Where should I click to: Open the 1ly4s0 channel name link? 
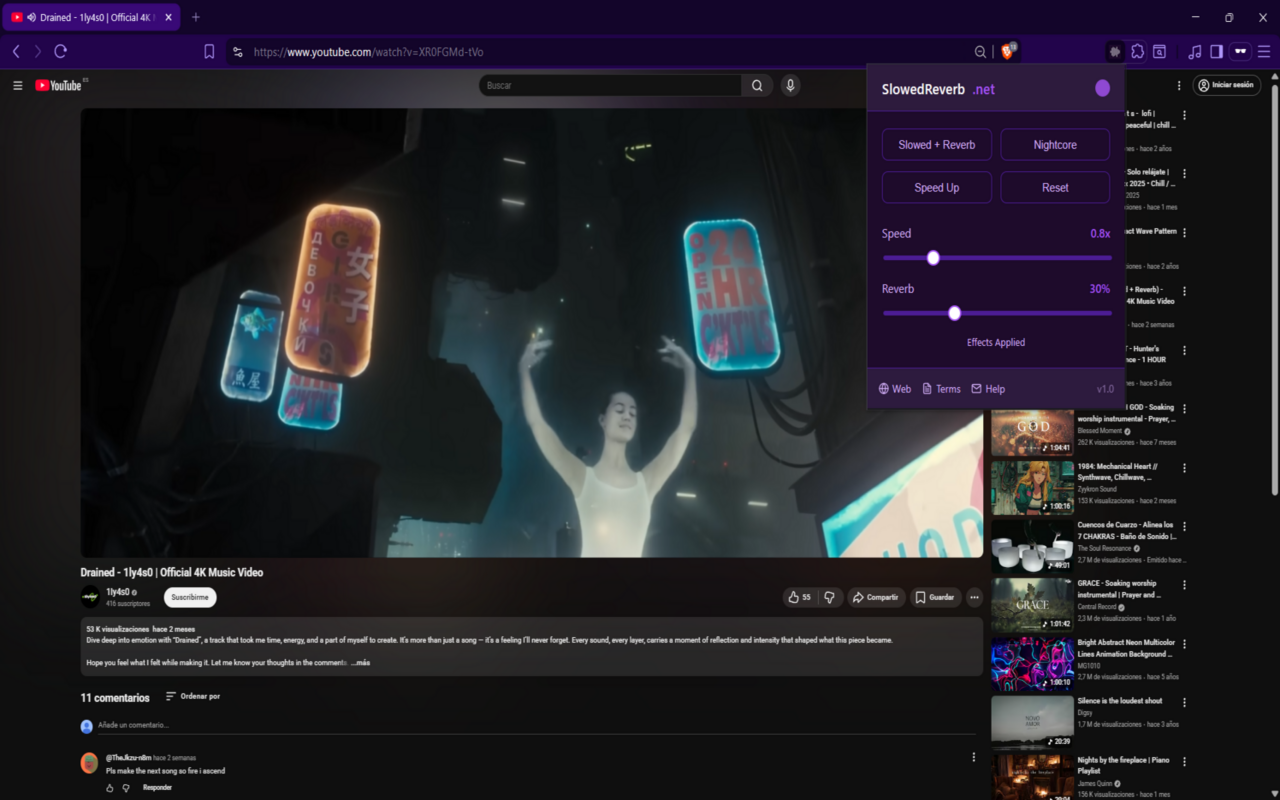pos(118,592)
